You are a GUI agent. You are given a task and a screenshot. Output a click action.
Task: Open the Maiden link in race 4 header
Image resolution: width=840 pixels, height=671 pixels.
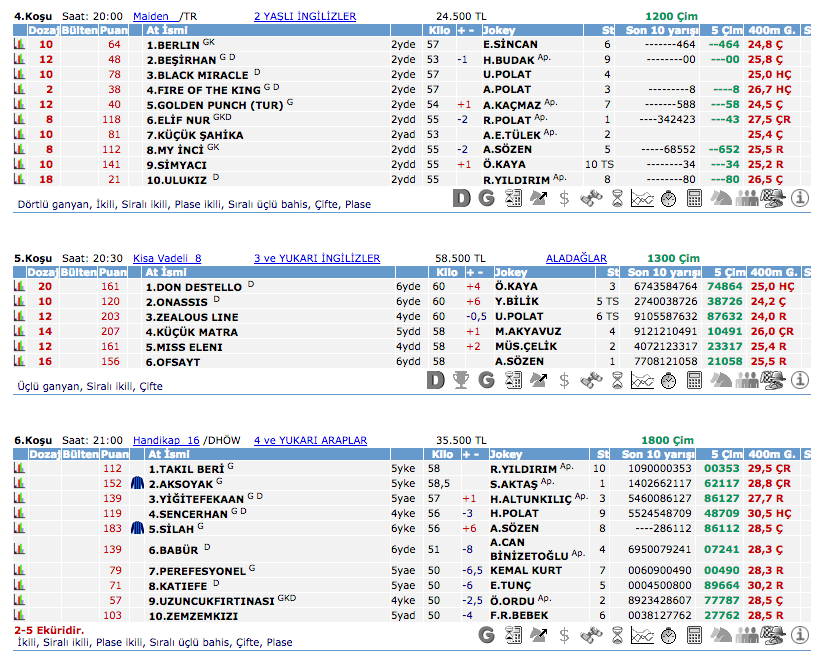point(151,17)
